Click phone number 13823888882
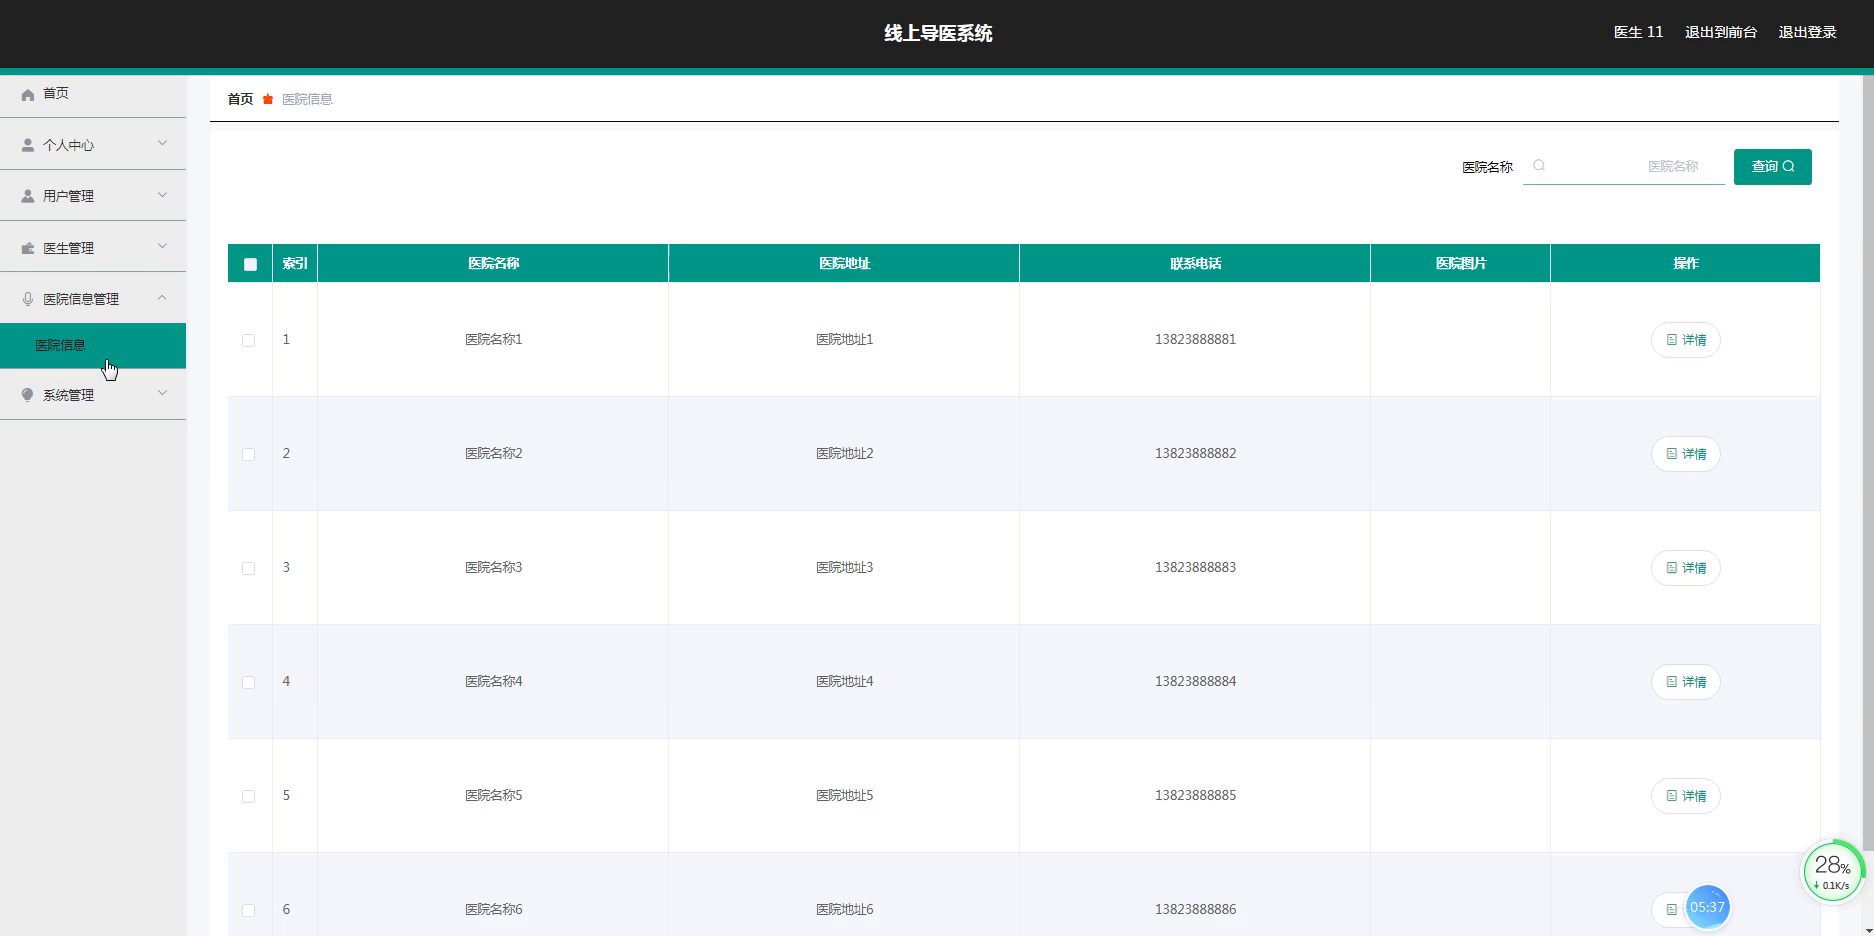This screenshot has width=1874, height=936. click(1195, 453)
